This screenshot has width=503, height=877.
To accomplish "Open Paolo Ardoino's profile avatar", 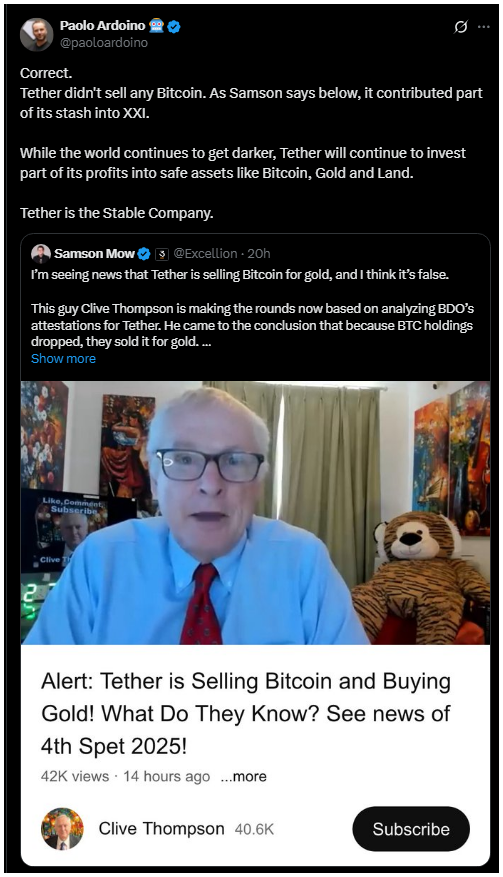I will point(36,34).
